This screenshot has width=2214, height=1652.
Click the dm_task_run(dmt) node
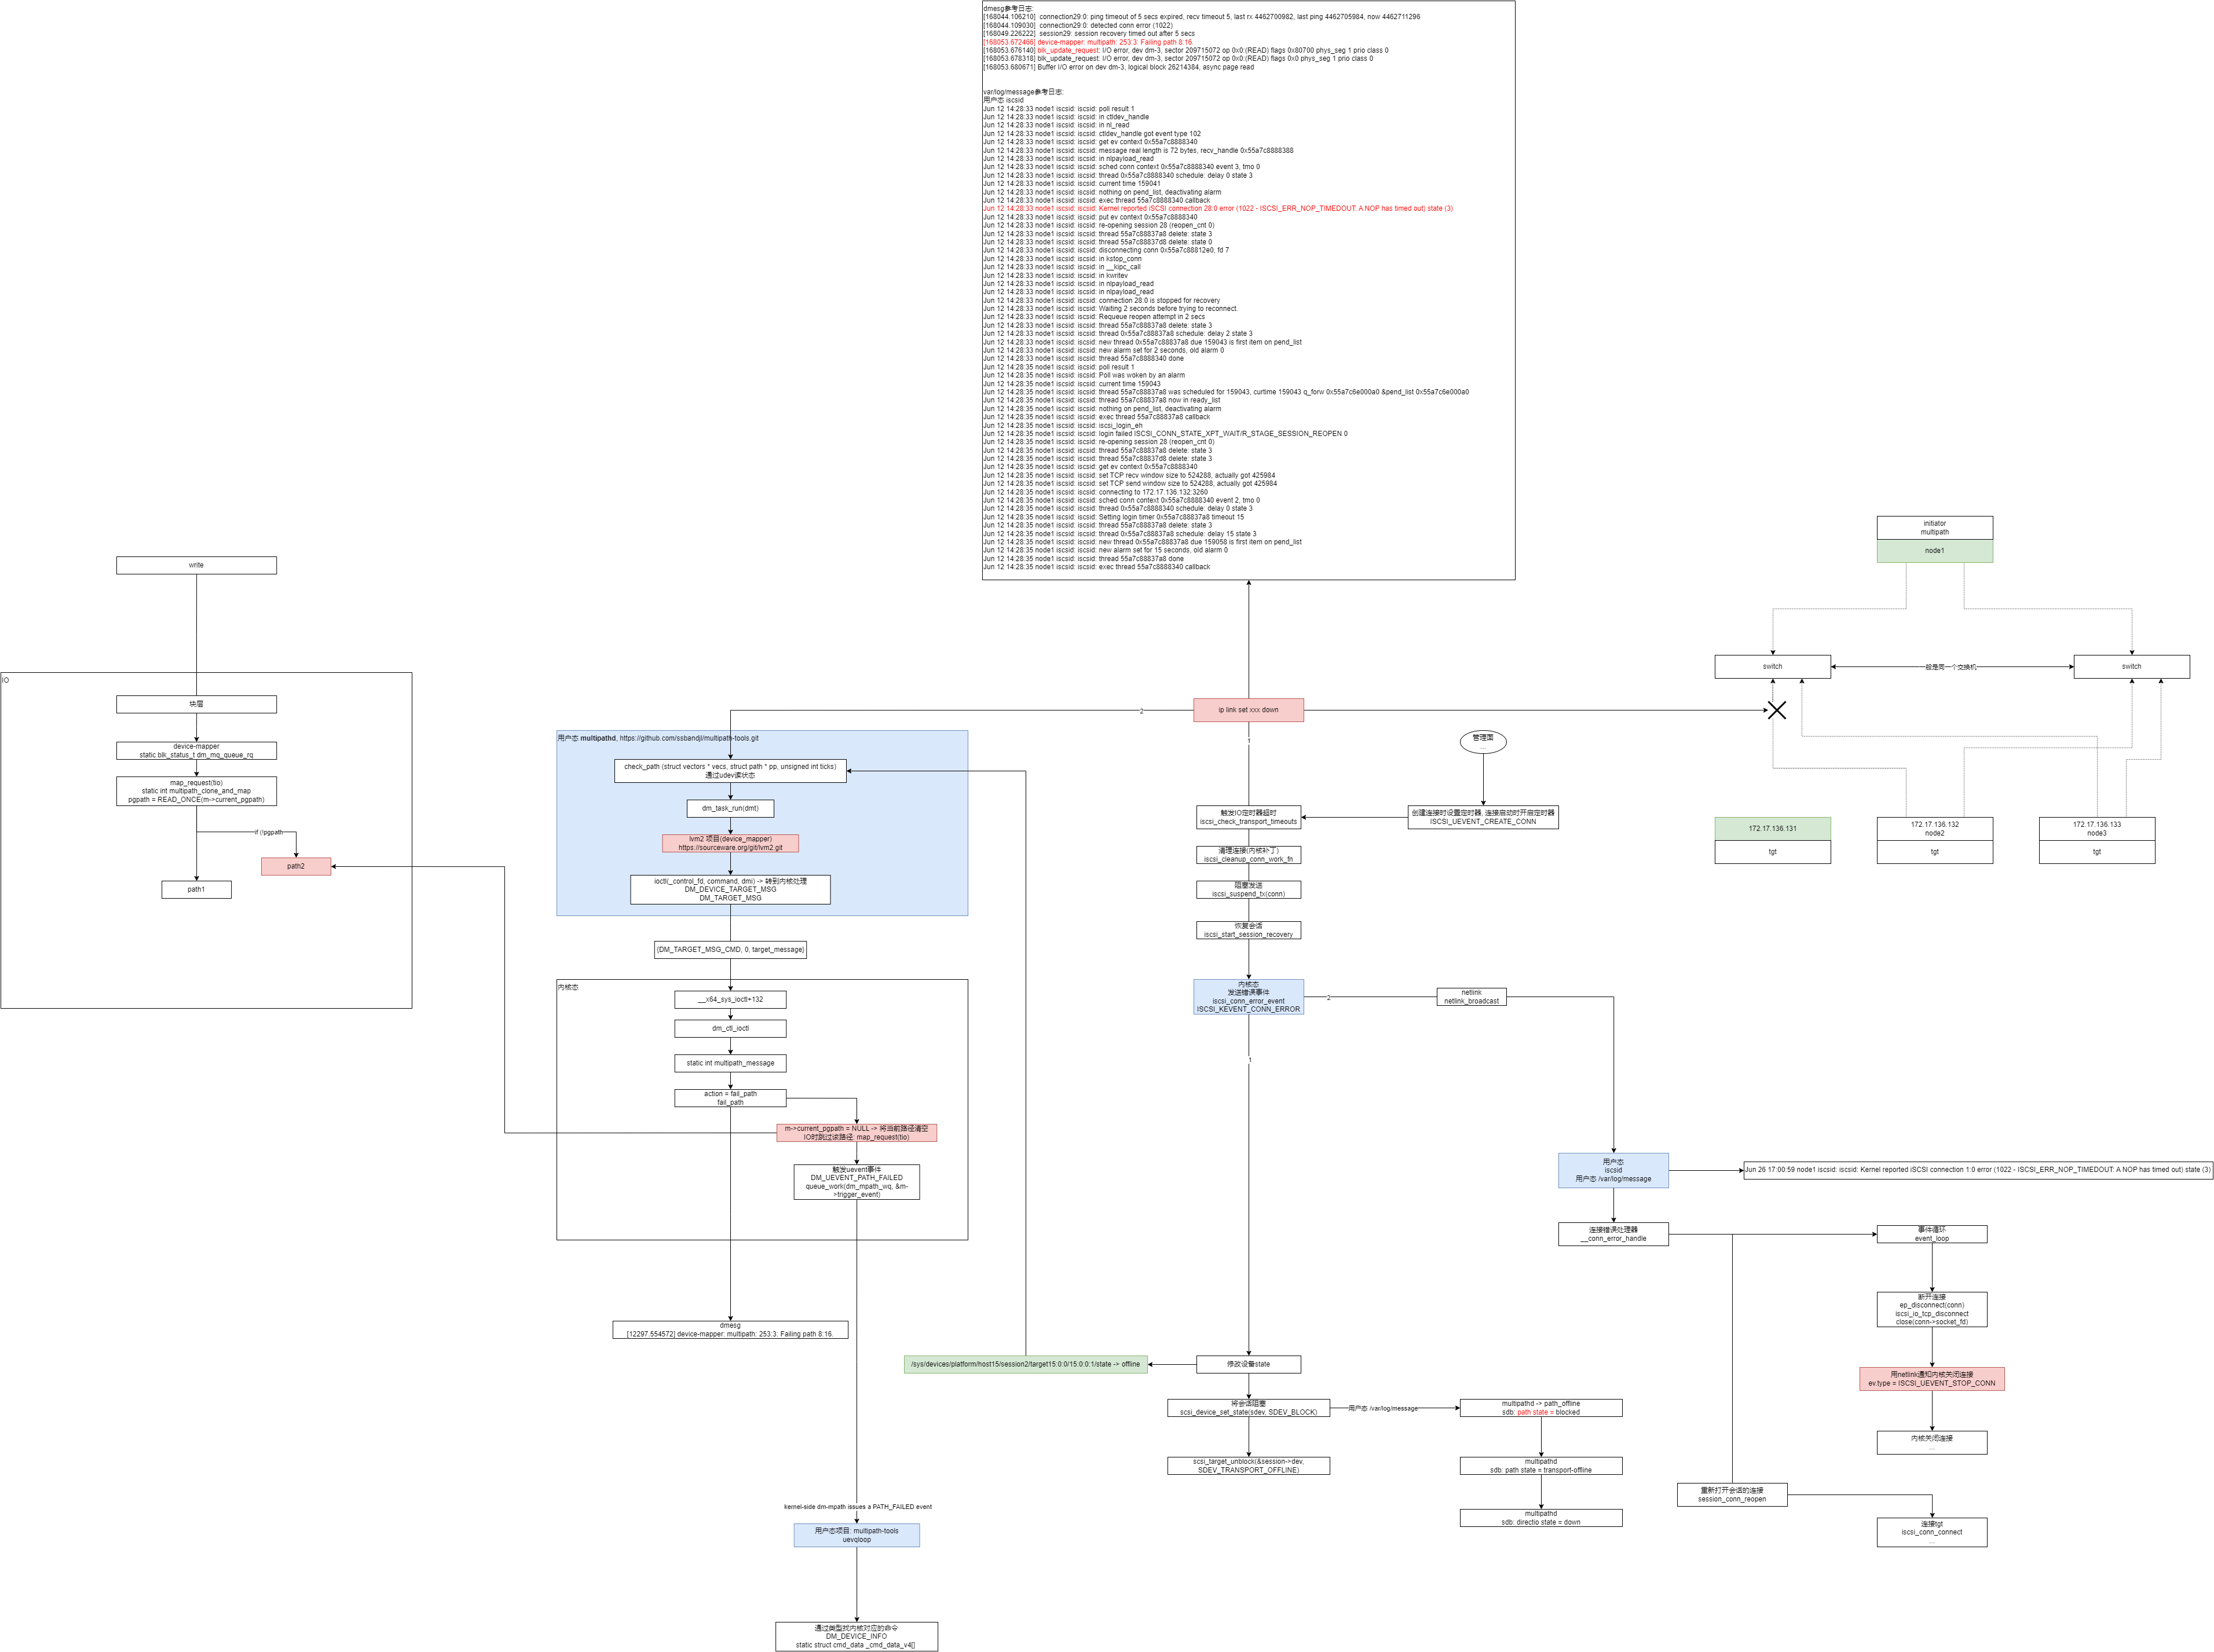click(x=730, y=808)
